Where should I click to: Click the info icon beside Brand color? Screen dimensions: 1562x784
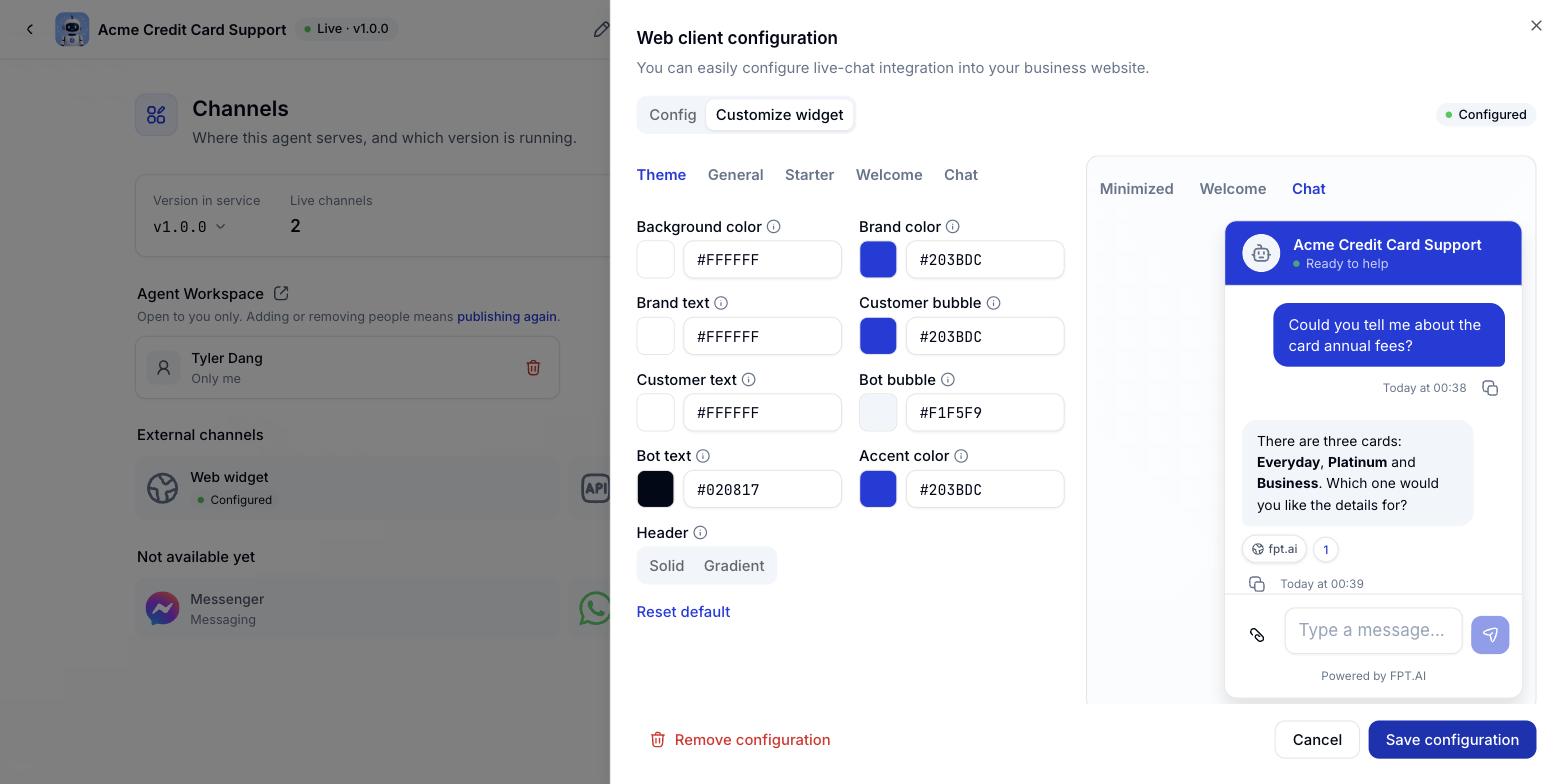point(953,227)
